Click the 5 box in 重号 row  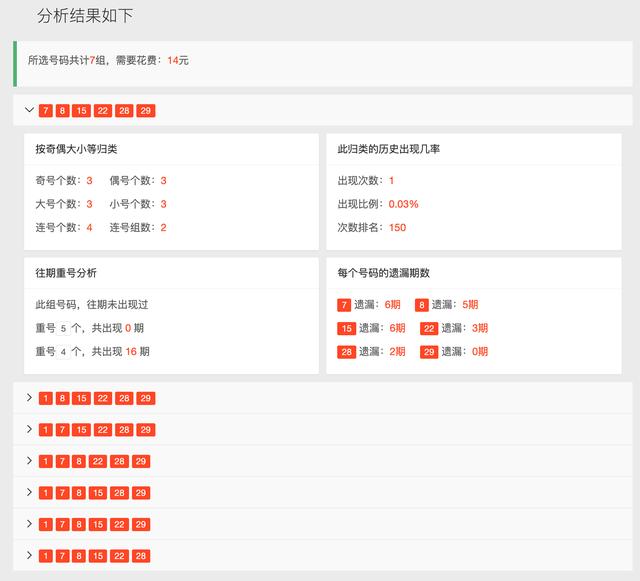point(64,328)
